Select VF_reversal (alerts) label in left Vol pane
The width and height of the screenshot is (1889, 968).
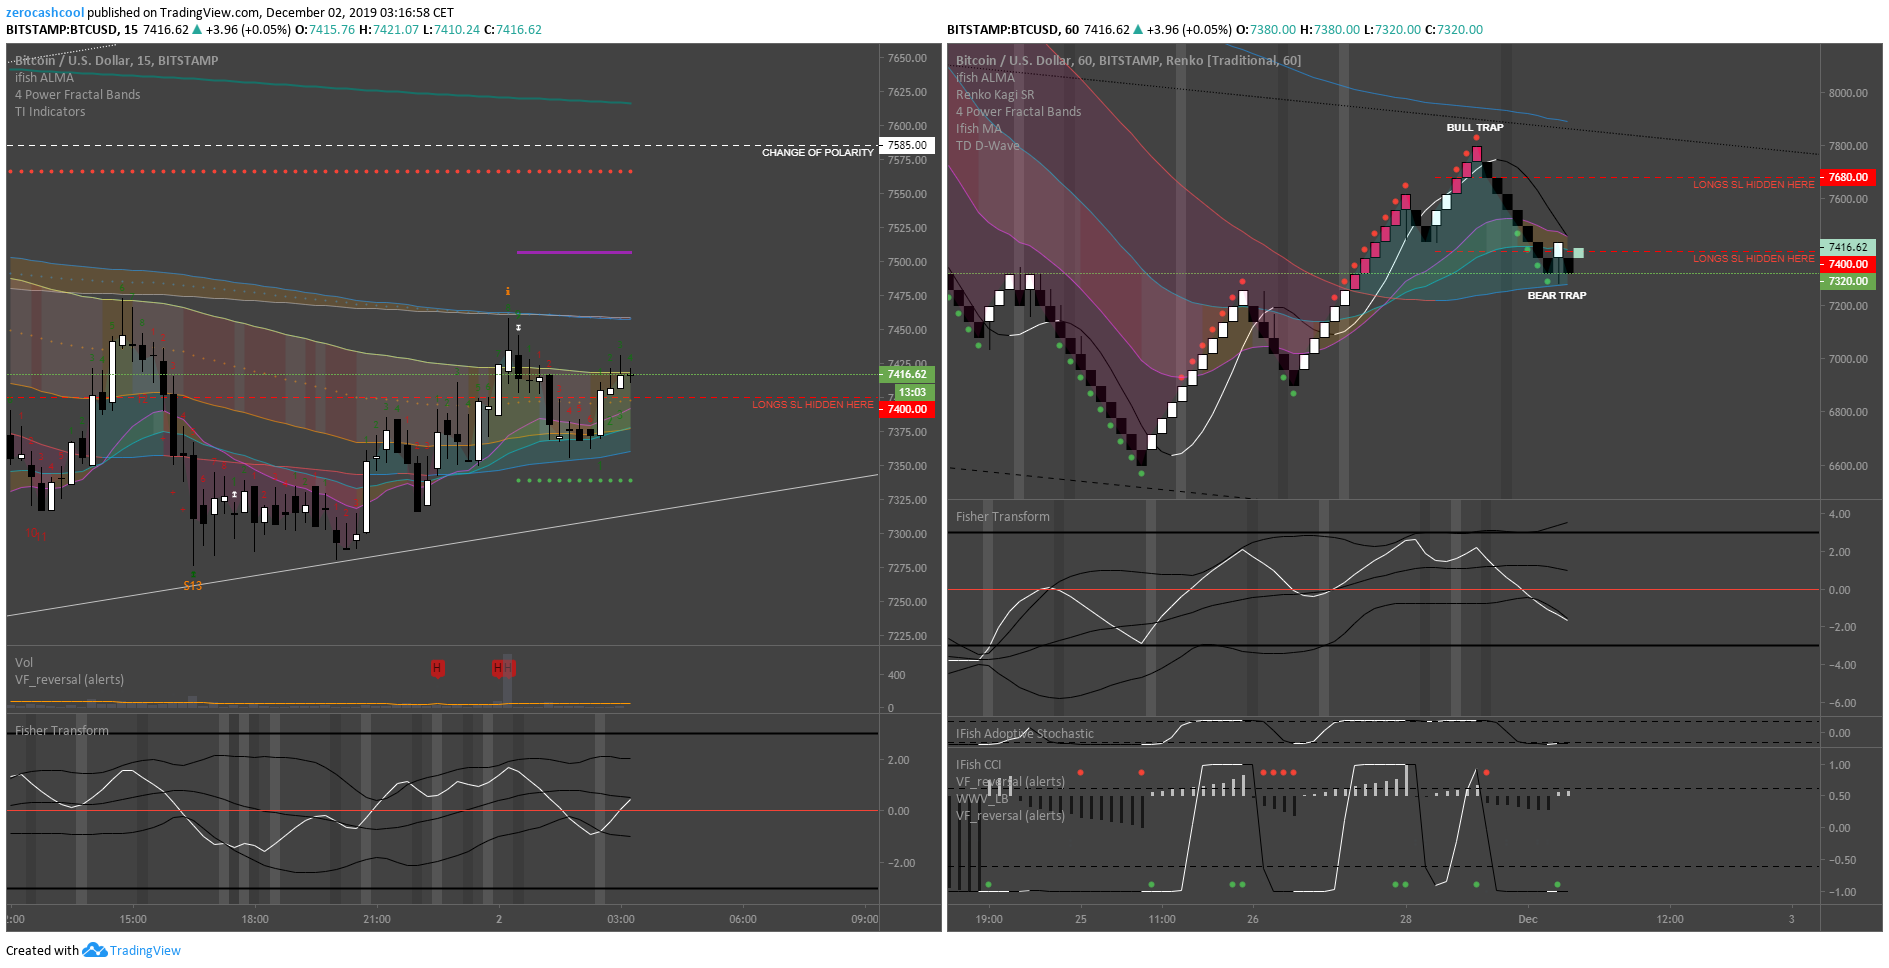pos(70,680)
